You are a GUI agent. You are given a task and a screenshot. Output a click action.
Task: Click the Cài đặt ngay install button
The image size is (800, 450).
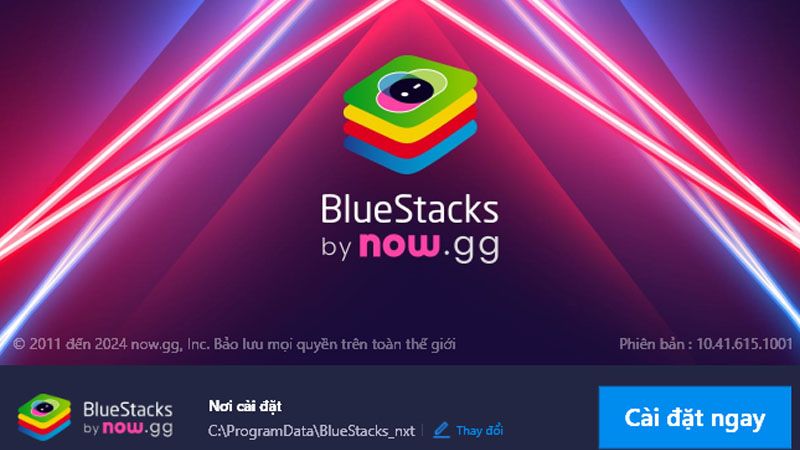pos(694,417)
